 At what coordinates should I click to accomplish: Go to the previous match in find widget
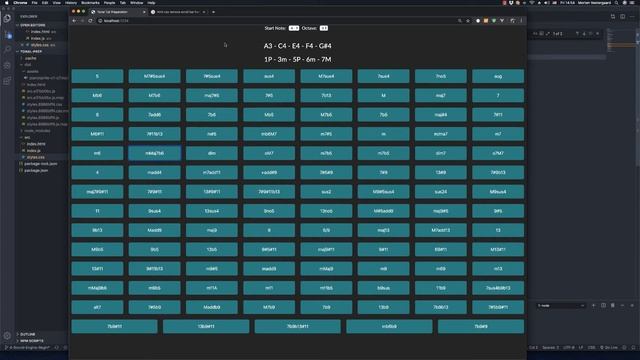pos(577,33)
